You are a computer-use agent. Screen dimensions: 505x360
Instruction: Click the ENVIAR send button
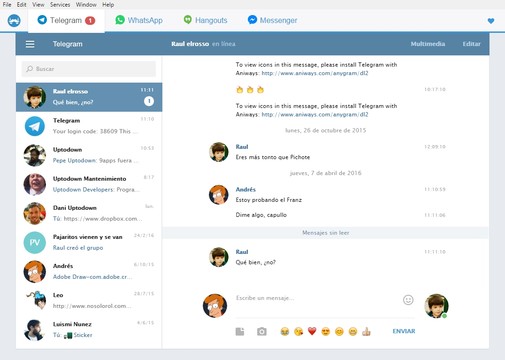click(x=404, y=331)
